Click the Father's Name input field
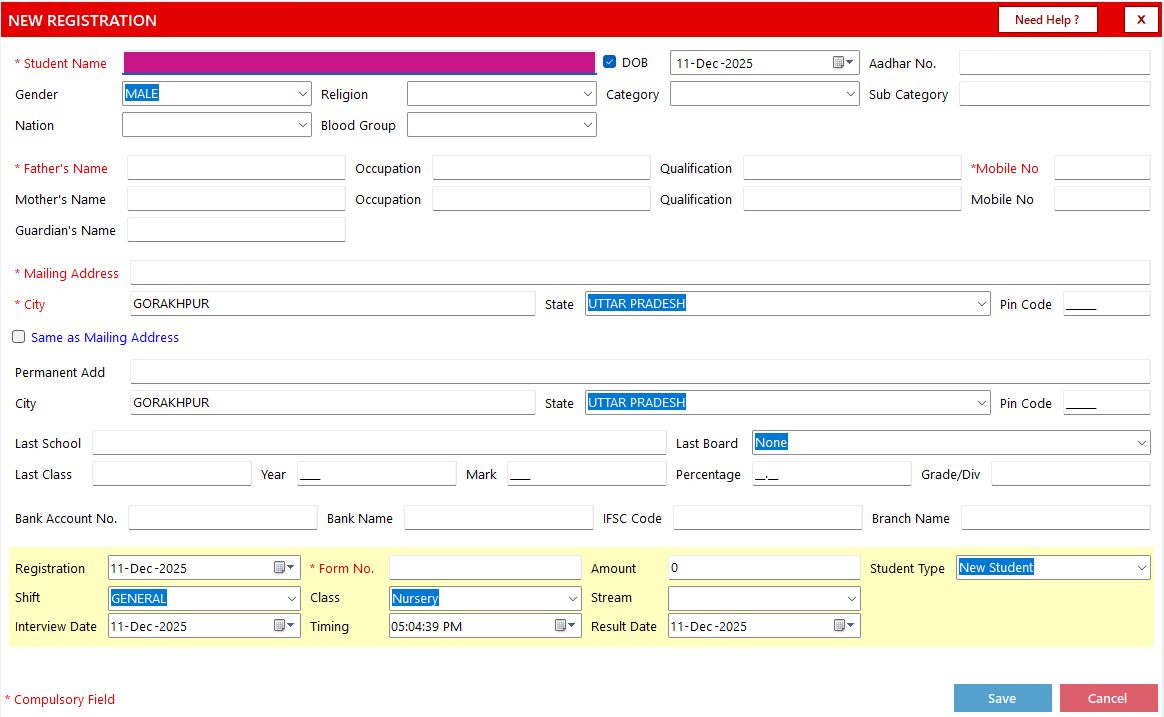The height and width of the screenshot is (717, 1164). click(236, 168)
